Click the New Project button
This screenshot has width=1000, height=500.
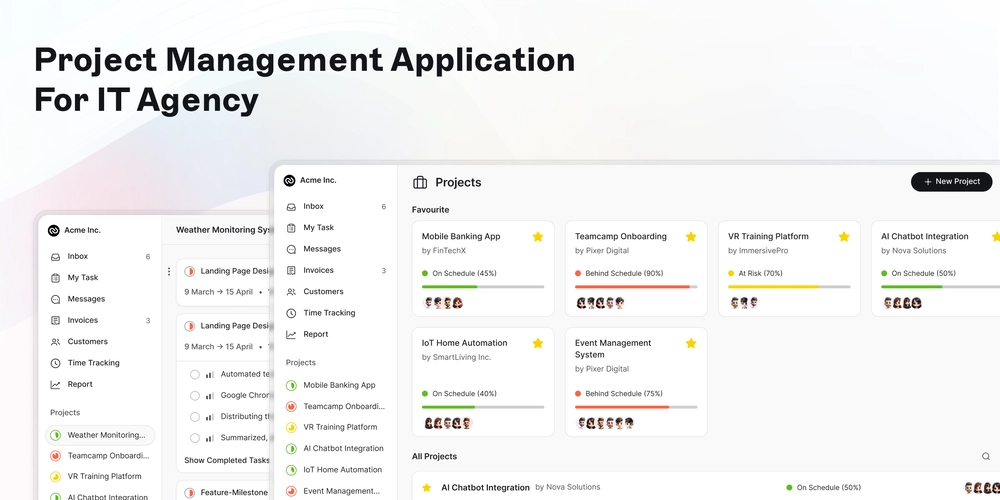click(x=951, y=182)
